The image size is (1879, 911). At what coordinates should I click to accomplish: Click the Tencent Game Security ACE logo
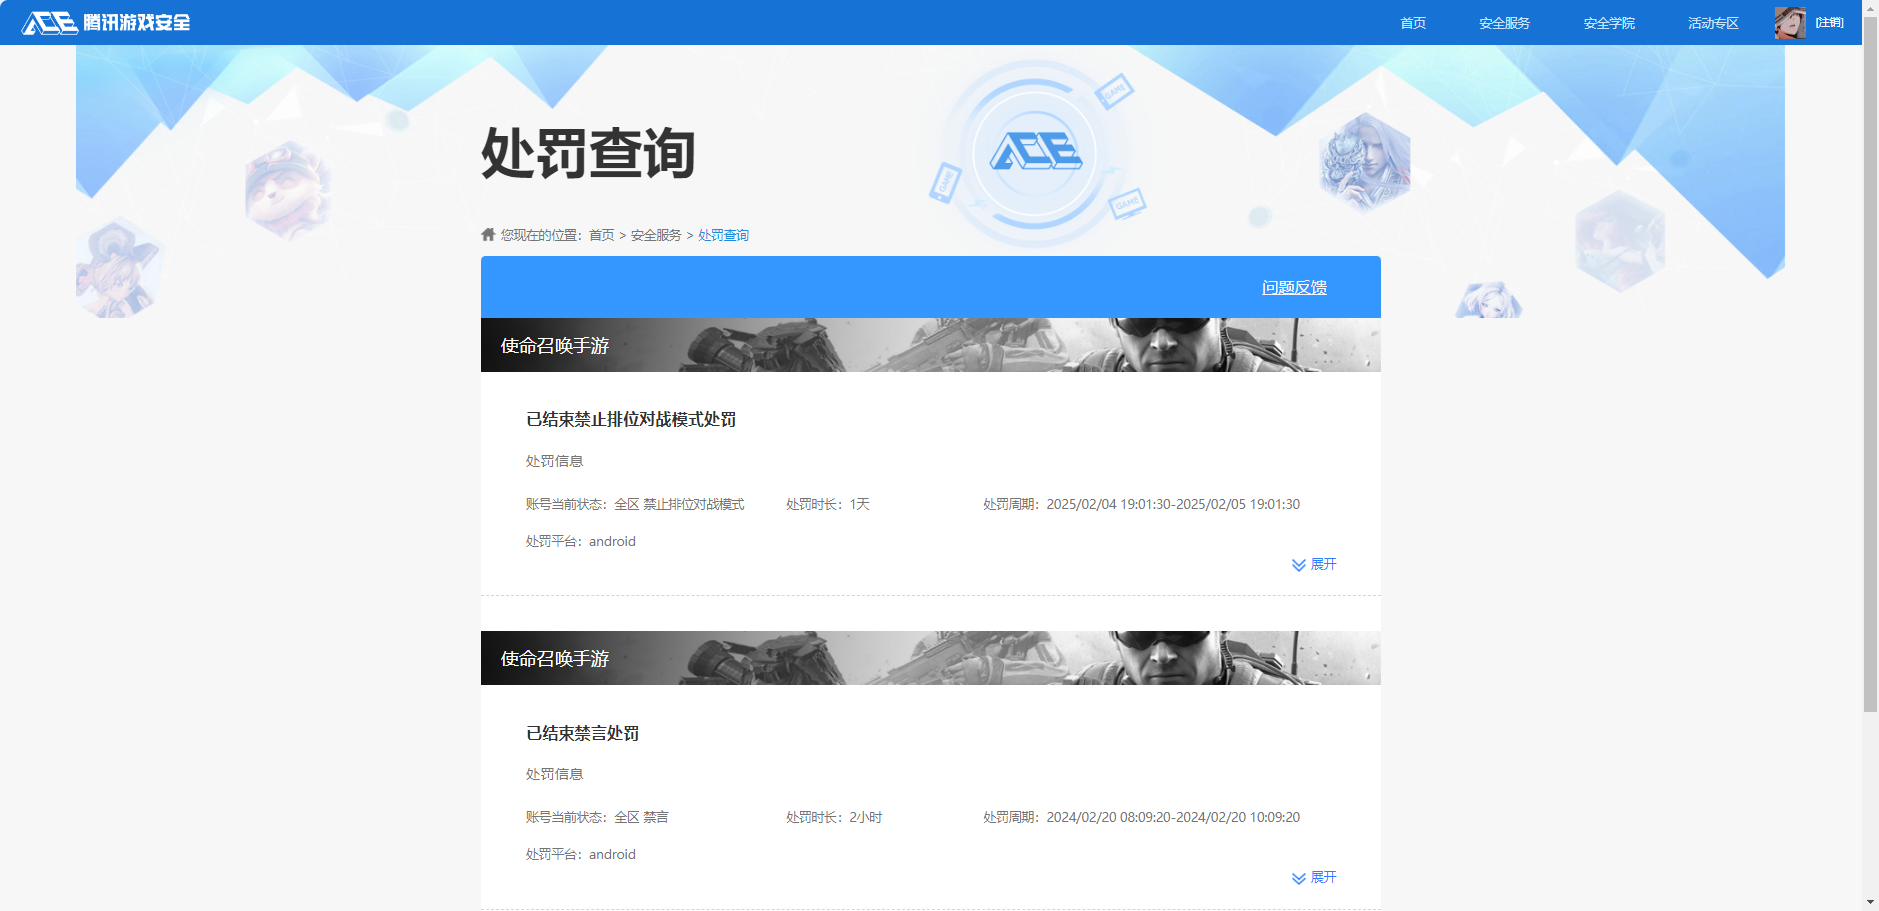click(106, 22)
